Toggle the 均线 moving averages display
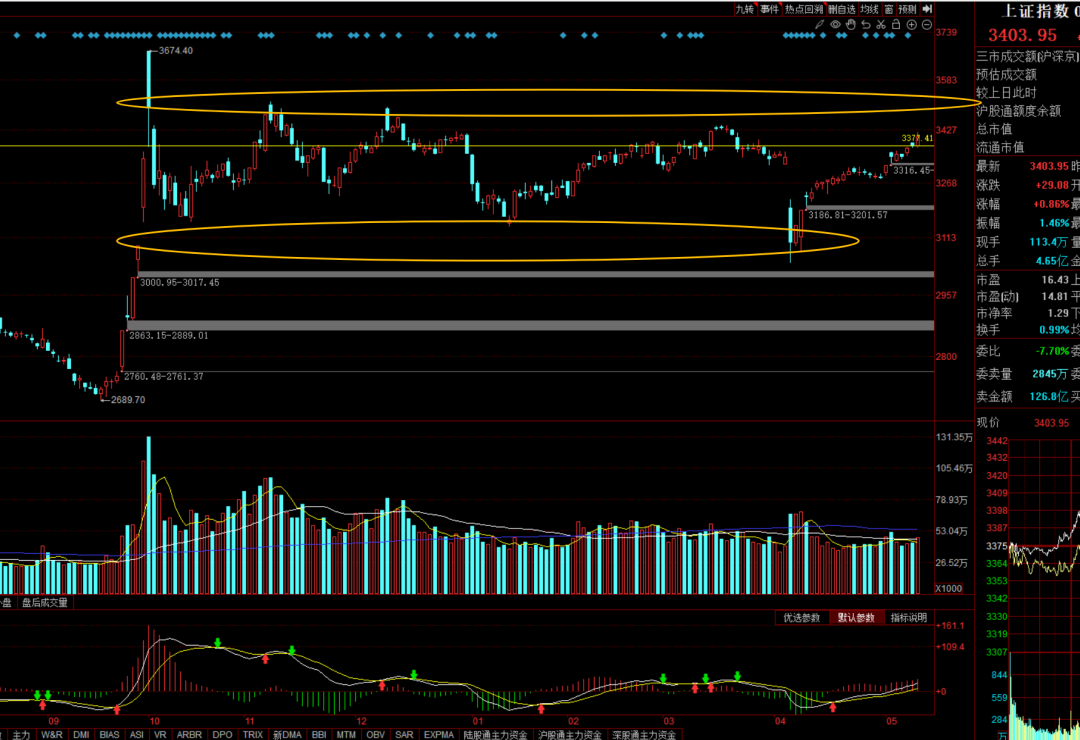 [x=869, y=9]
